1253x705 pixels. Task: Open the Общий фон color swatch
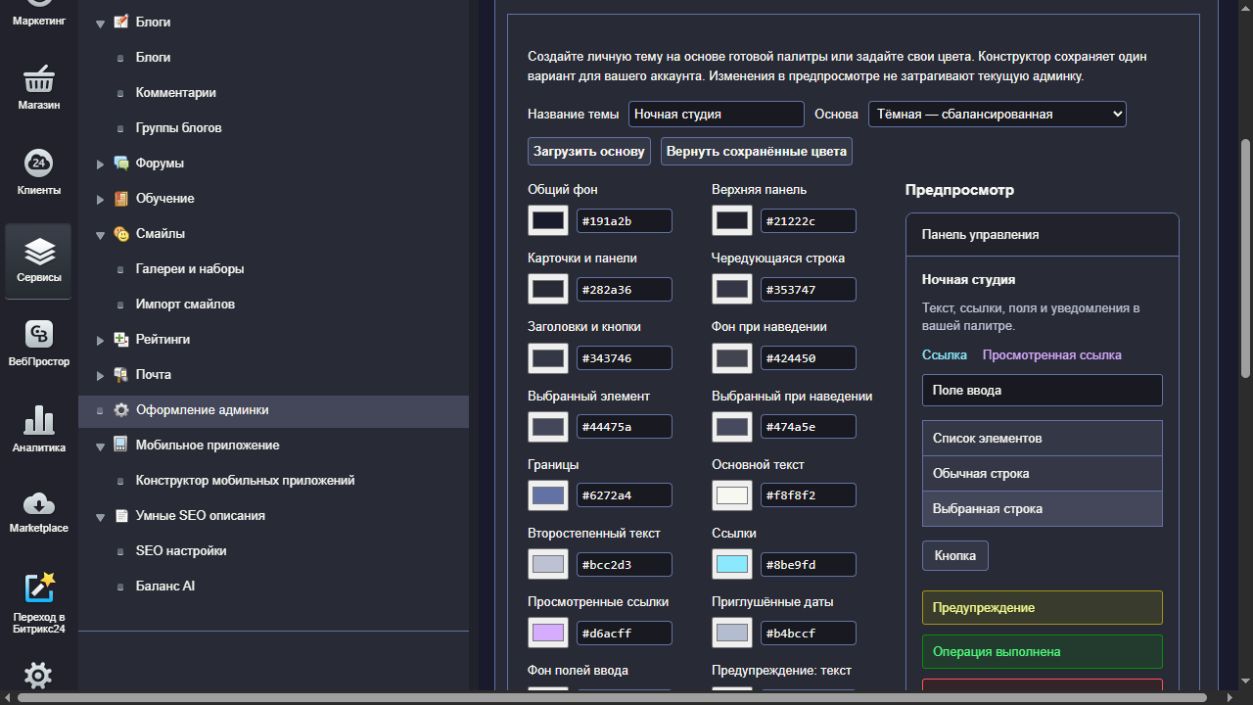[548, 220]
